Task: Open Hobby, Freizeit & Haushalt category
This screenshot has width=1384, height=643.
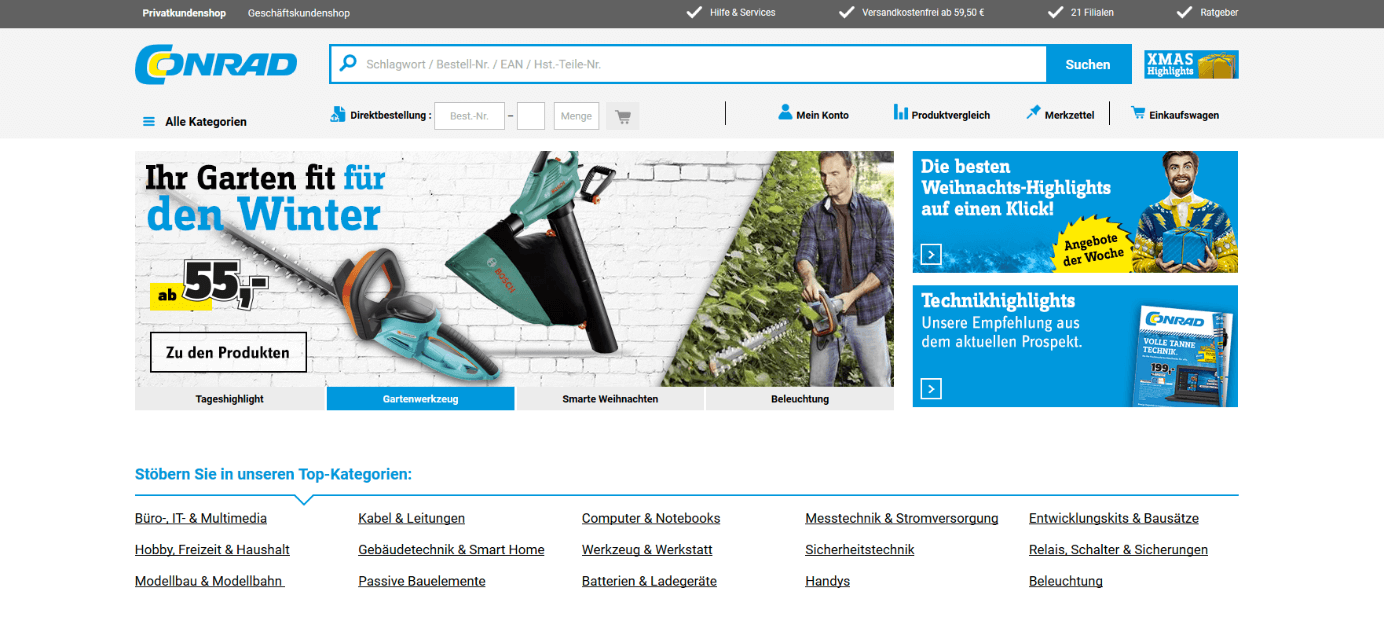Action: pyautogui.click(x=212, y=549)
